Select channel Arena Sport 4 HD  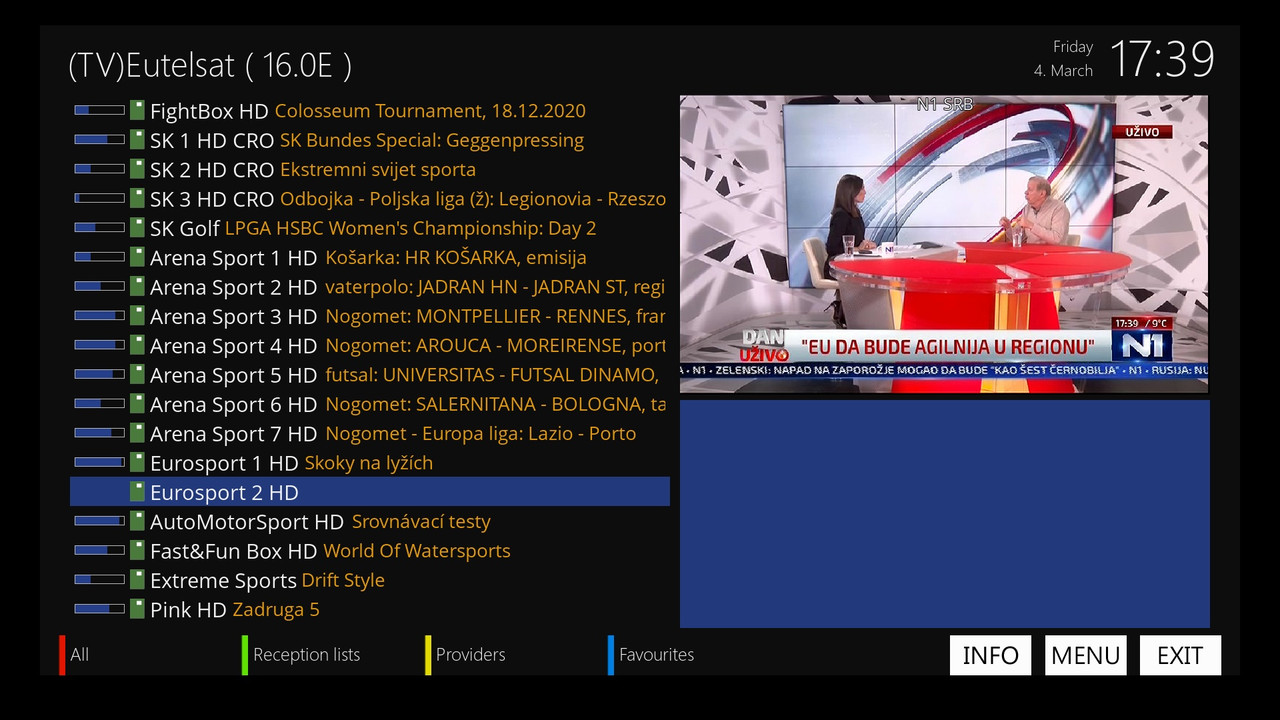click(233, 346)
